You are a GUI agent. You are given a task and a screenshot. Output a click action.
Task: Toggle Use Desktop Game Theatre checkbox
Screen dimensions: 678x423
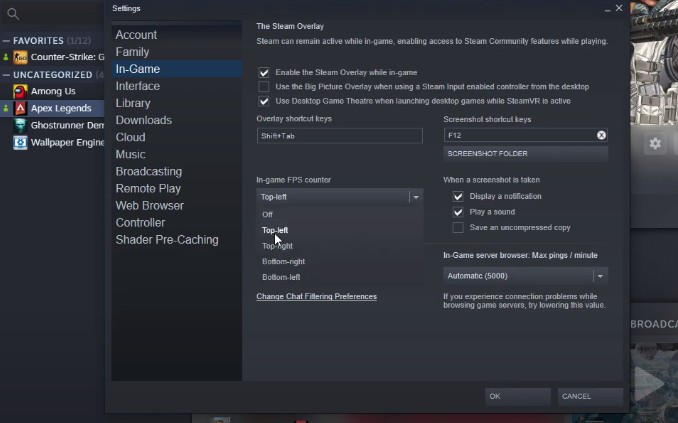click(264, 101)
